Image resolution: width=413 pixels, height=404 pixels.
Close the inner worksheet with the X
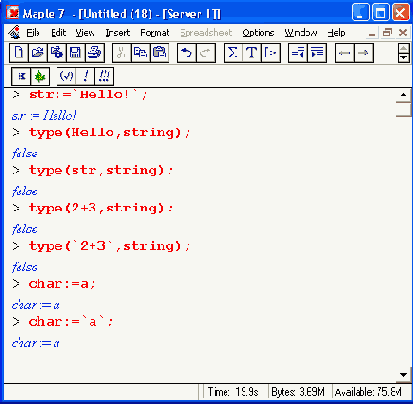pos(403,32)
